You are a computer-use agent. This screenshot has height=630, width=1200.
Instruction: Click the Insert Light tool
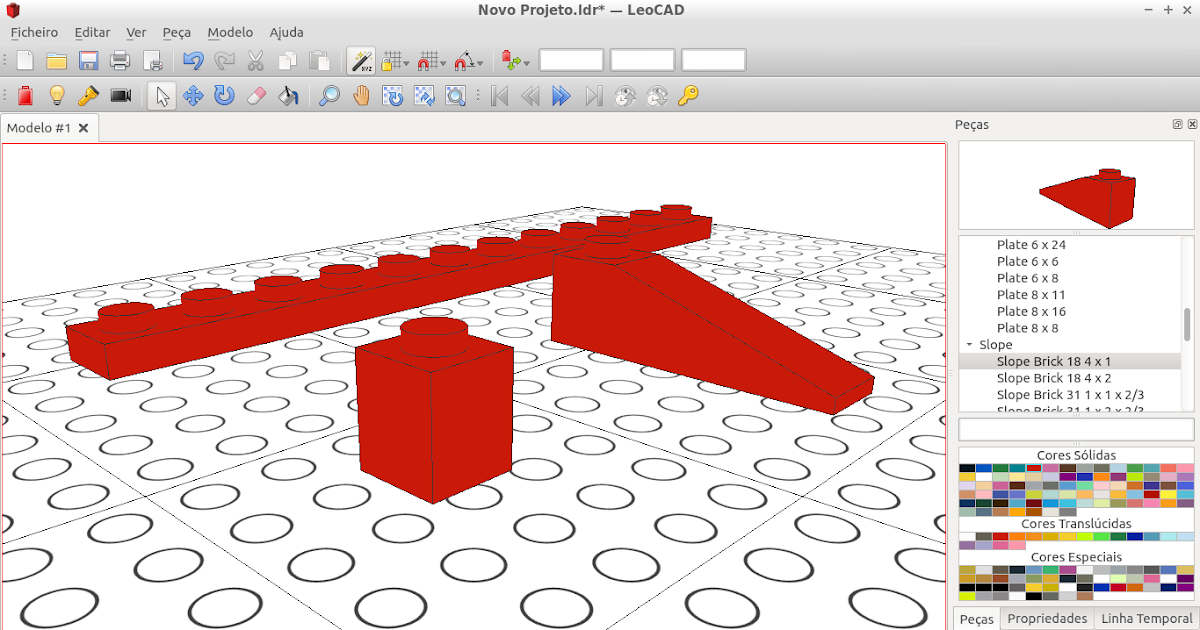(56, 96)
